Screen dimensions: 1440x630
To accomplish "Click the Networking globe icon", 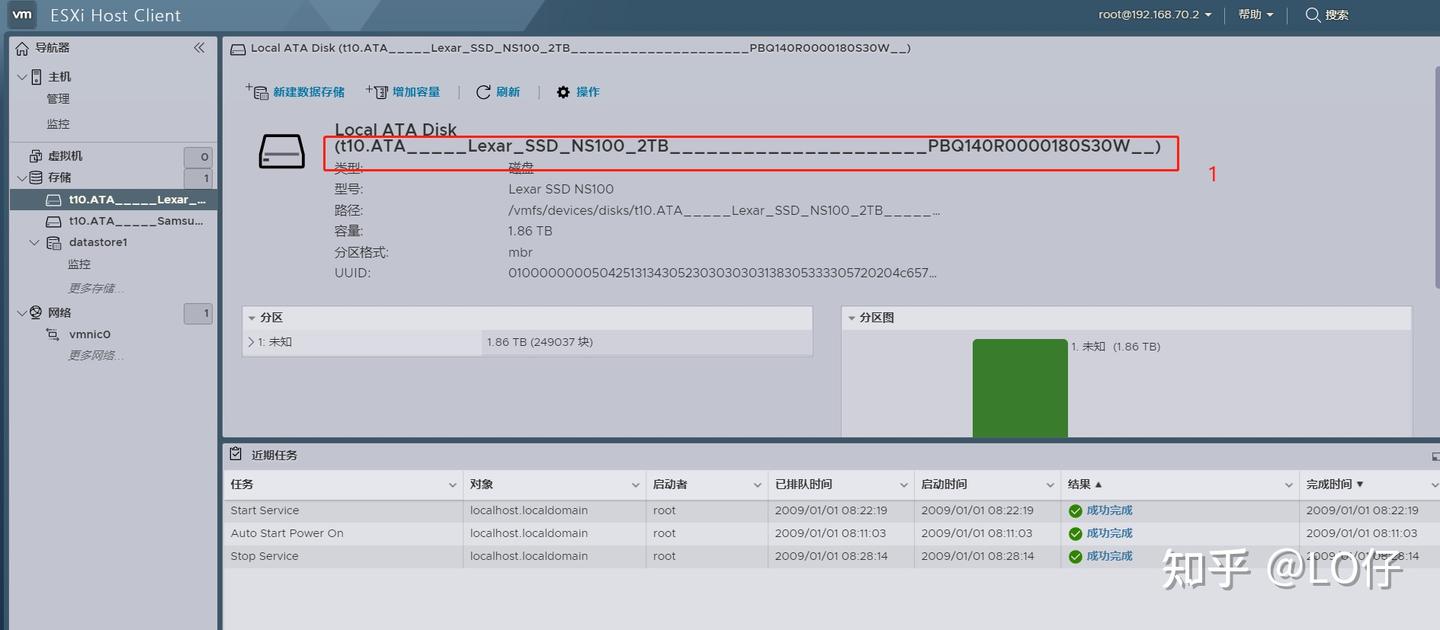I will (x=37, y=313).
